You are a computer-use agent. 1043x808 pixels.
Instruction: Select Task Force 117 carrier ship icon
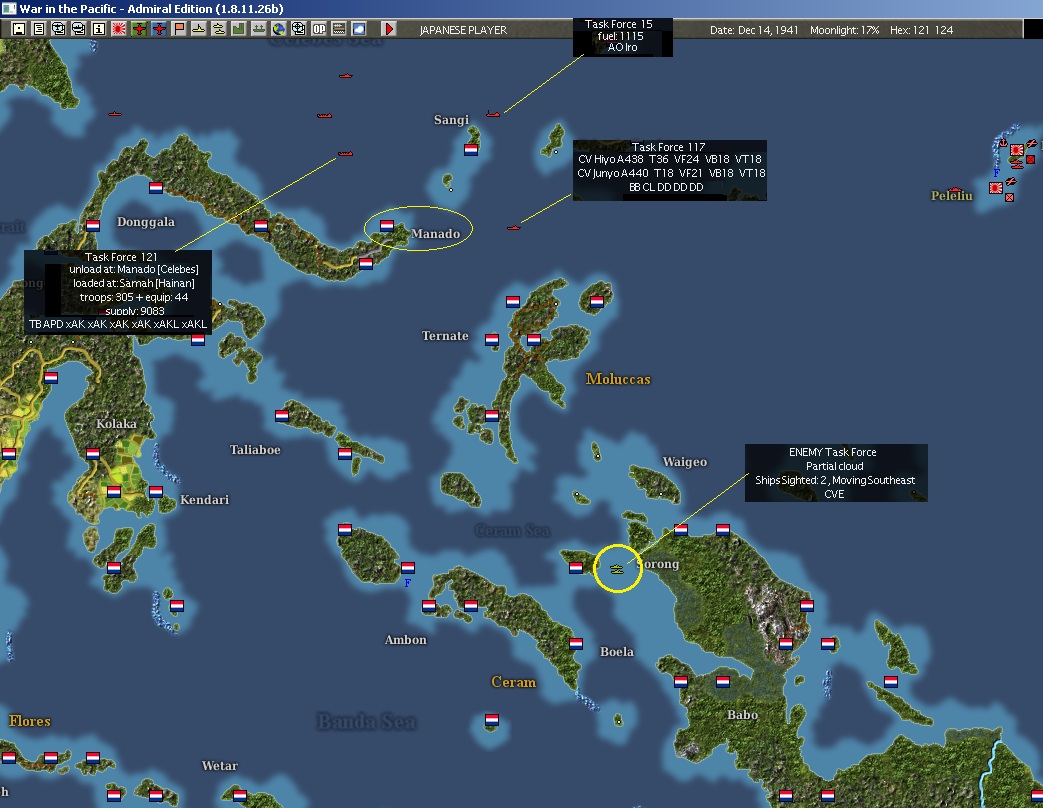513,227
